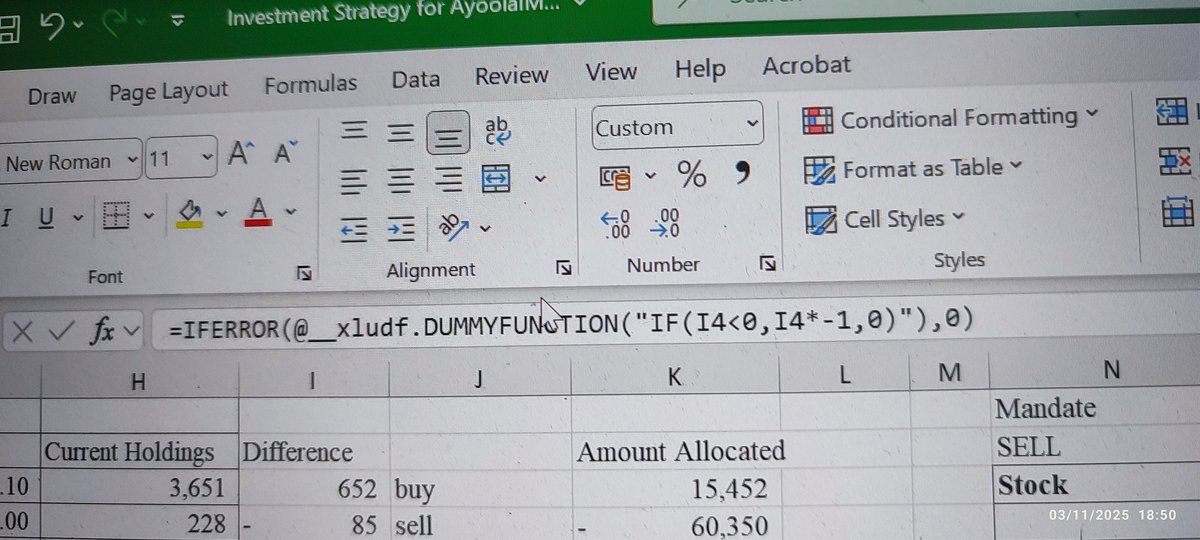Screen dimensions: 1200x540
Task: Open the Draw ribbon tab
Action: click(52, 96)
